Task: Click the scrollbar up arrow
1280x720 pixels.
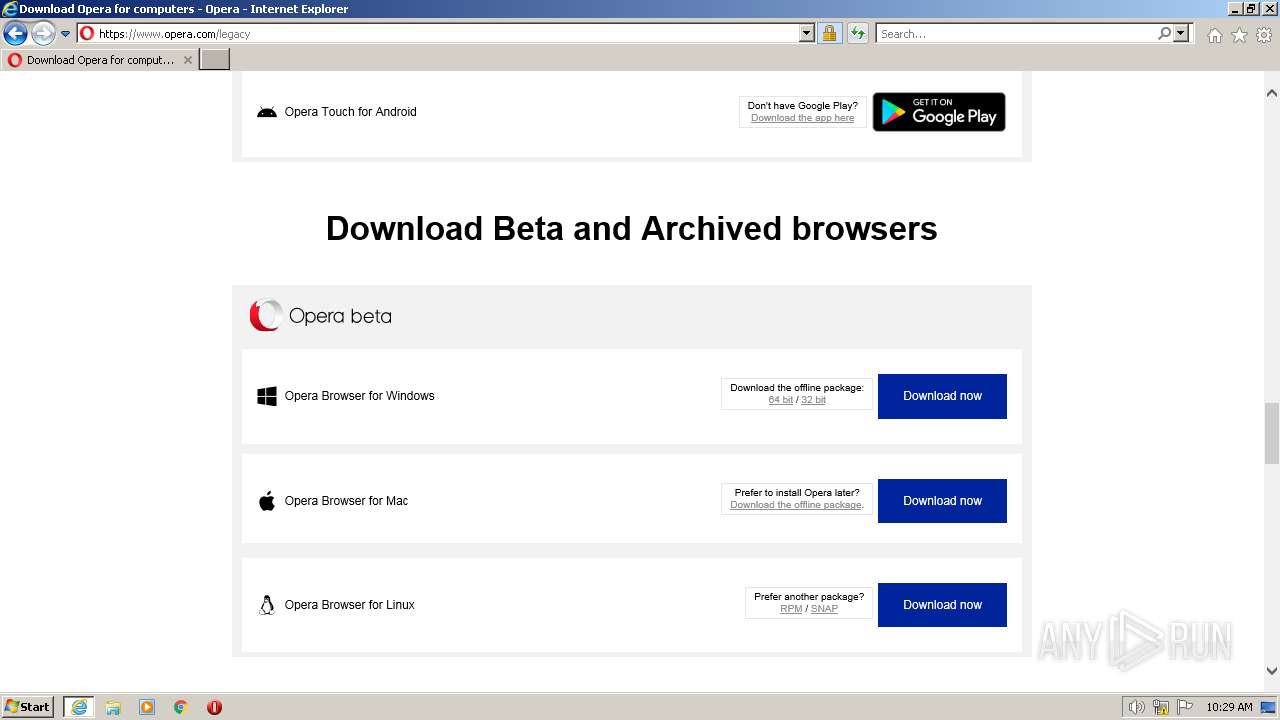Action: coord(1271,93)
